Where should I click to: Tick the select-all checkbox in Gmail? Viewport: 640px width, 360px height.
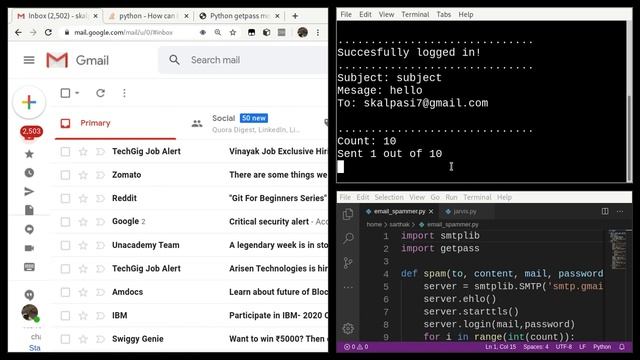tap(65, 93)
